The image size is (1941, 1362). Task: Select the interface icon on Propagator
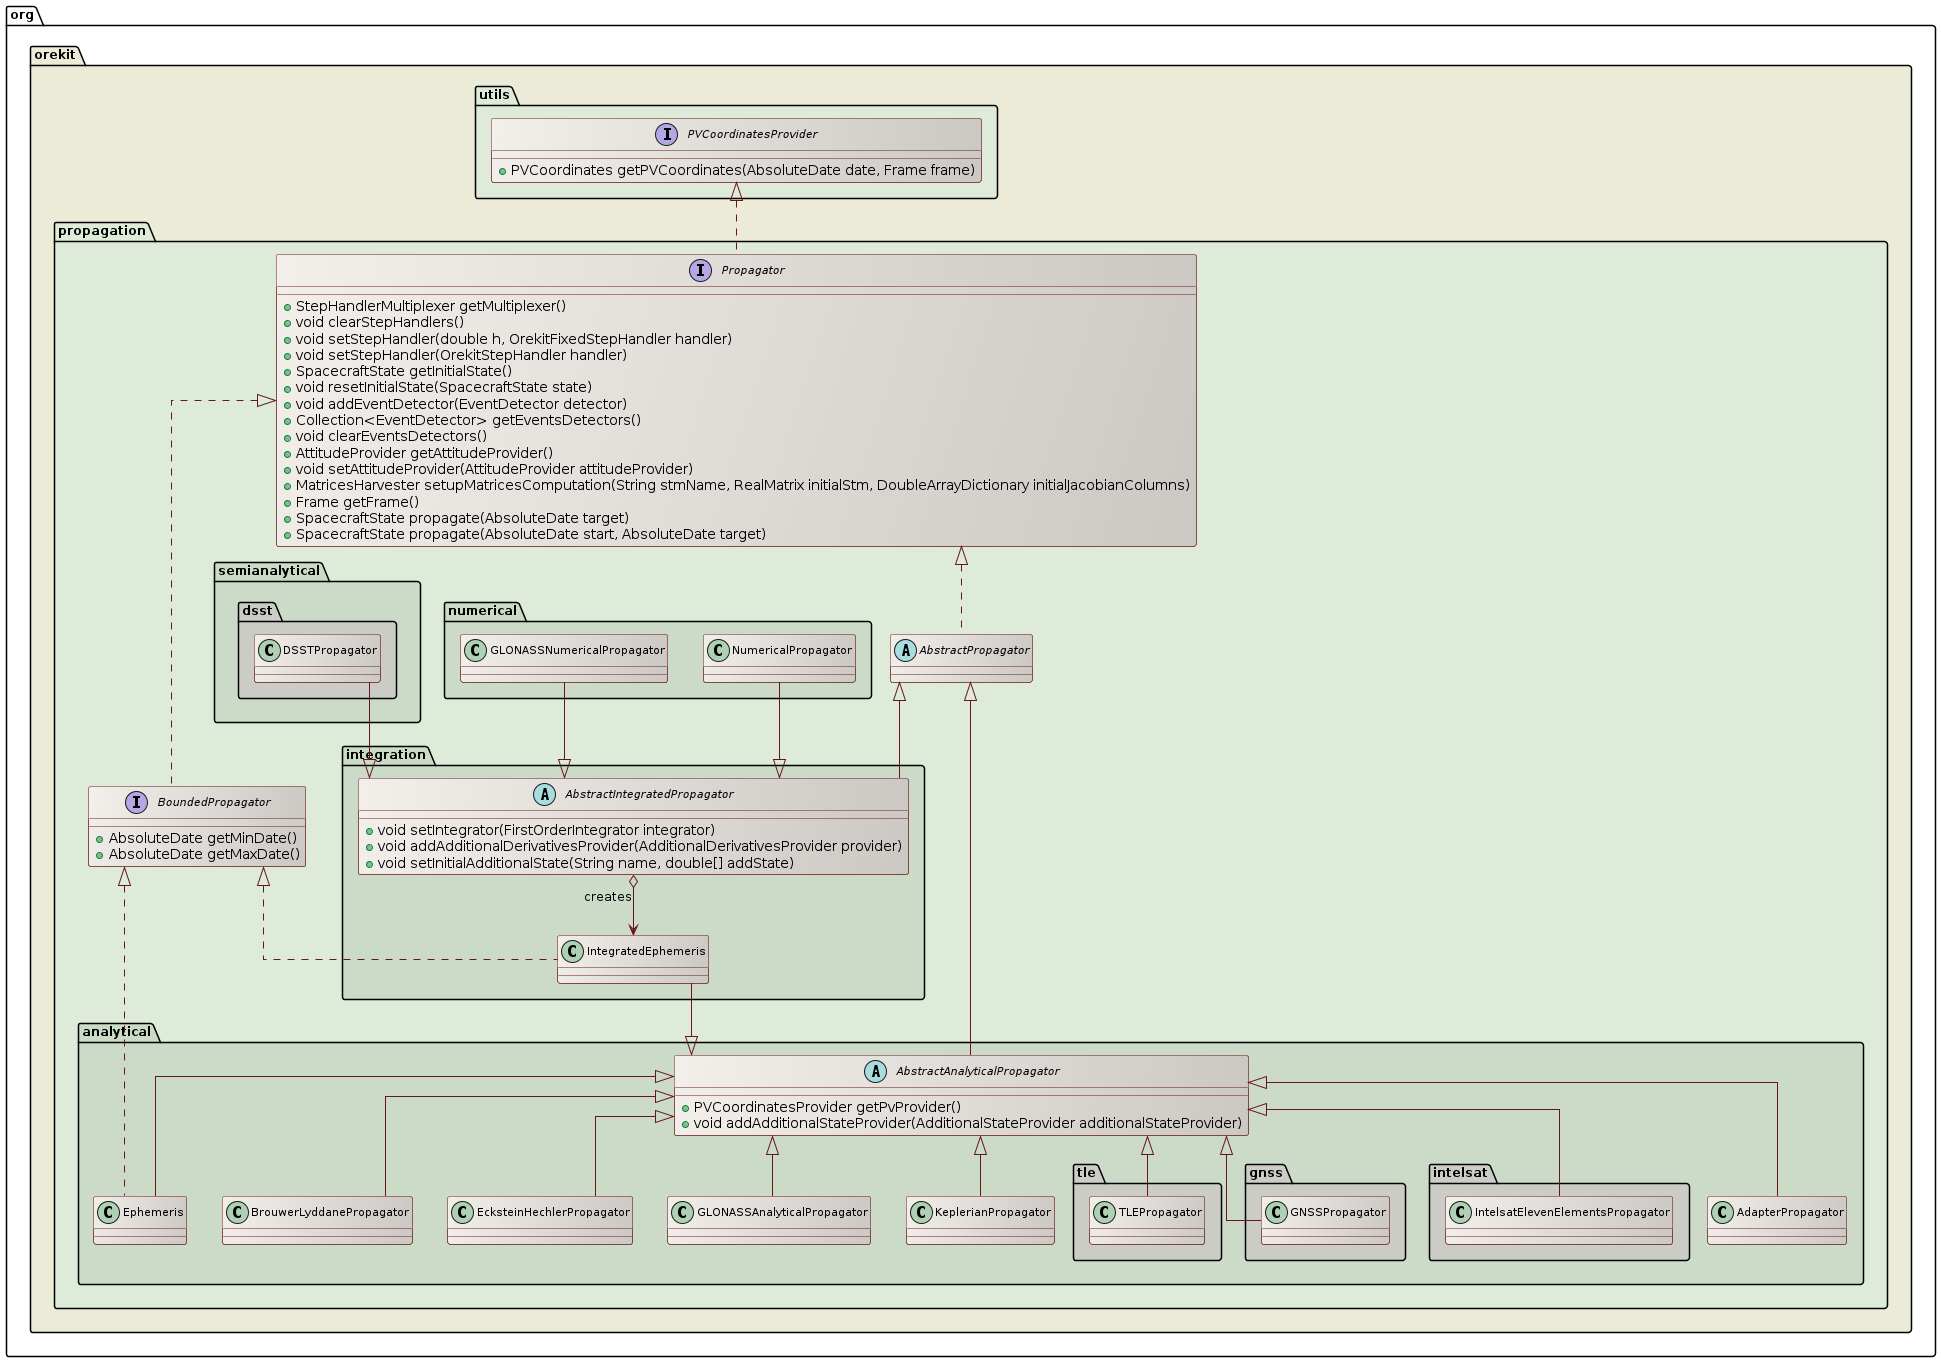click(702, 270)
